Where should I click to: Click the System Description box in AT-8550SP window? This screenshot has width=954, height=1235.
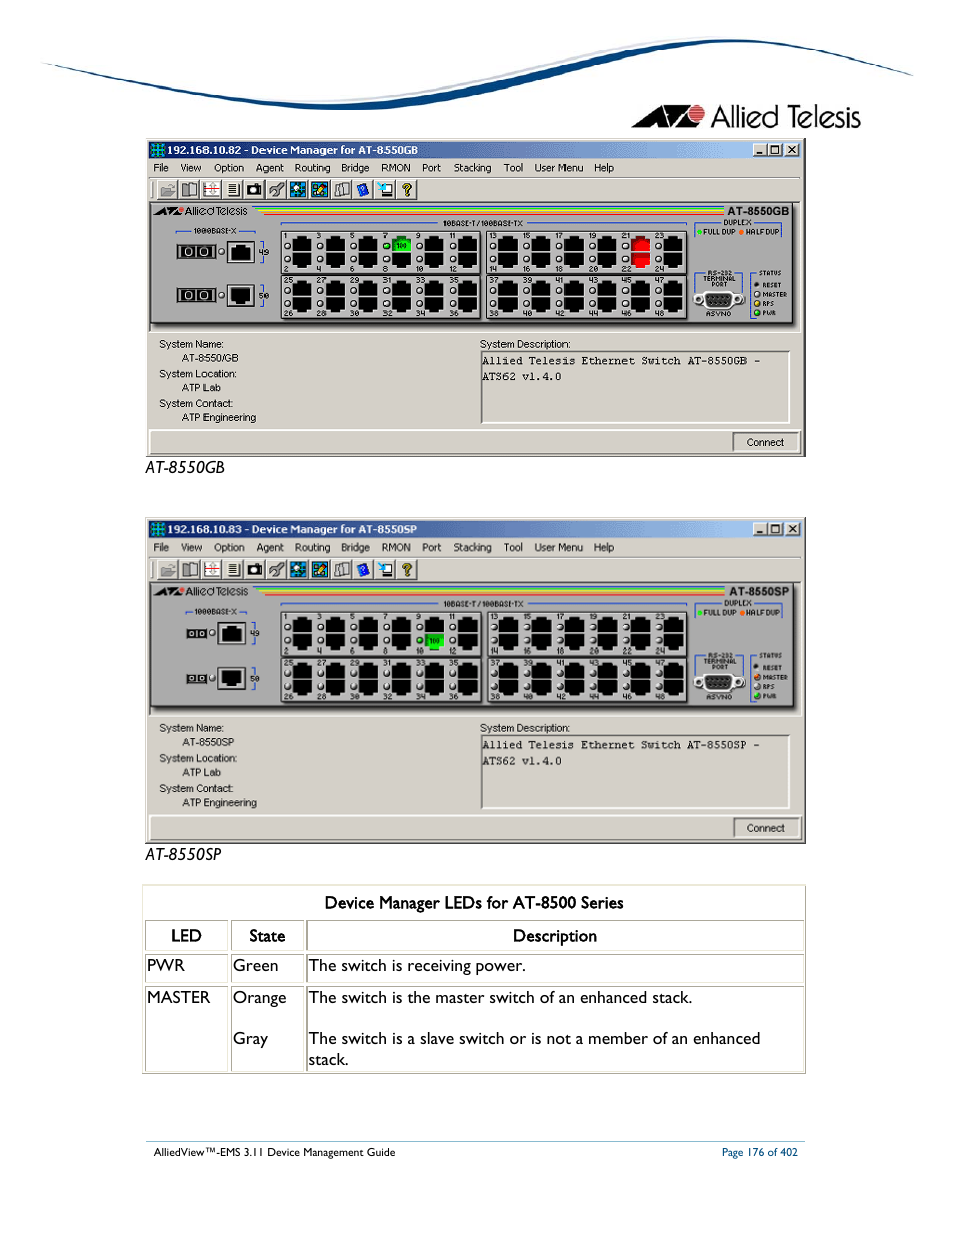635,771
